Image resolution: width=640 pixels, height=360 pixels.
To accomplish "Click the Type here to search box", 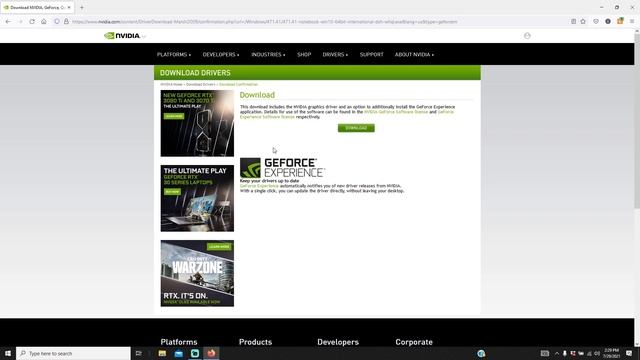I will 73,353.
